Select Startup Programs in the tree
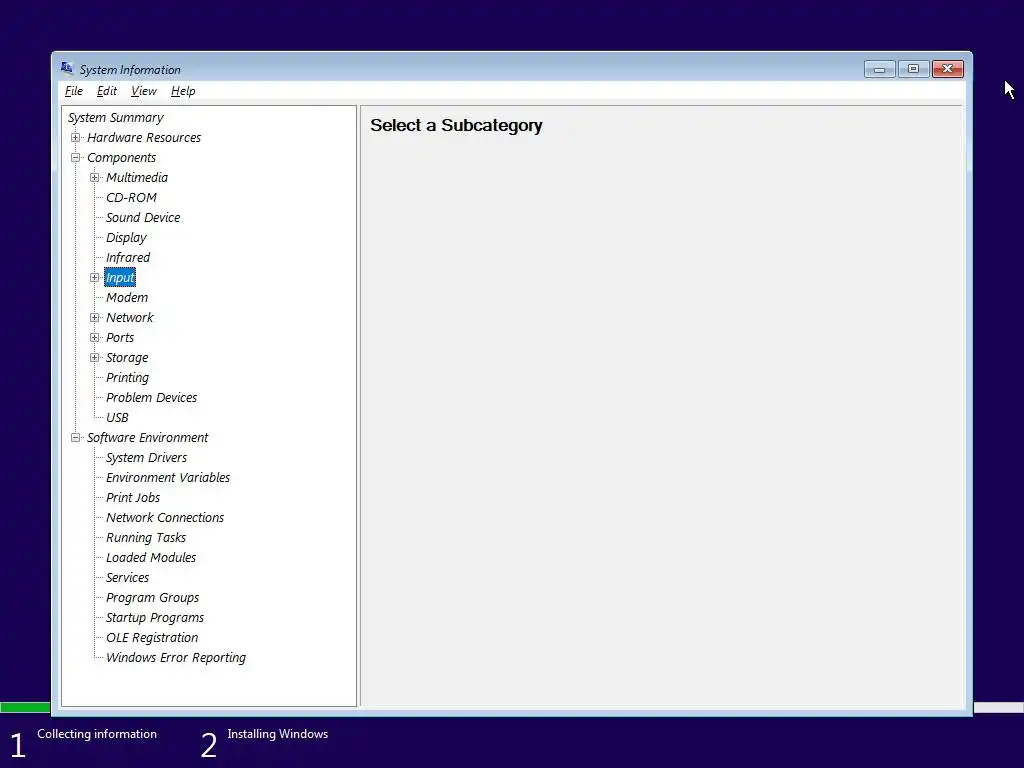 155,618
